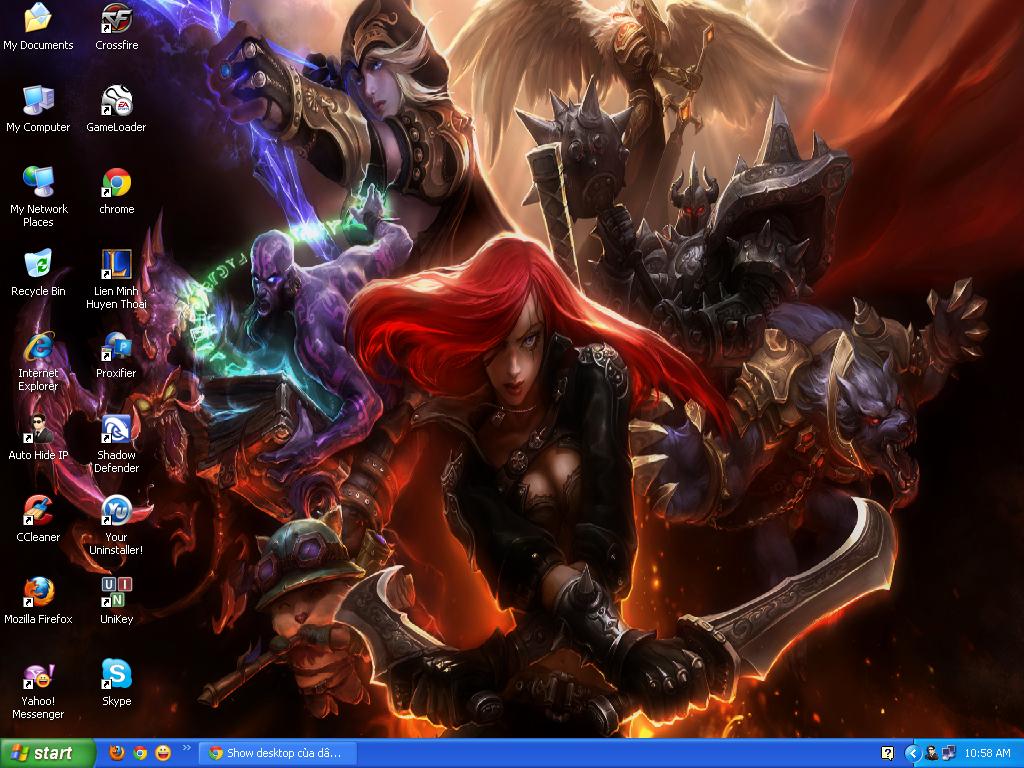Click the Proxifier desktop shortcut

pyautogui.click(x=117, y=347)
